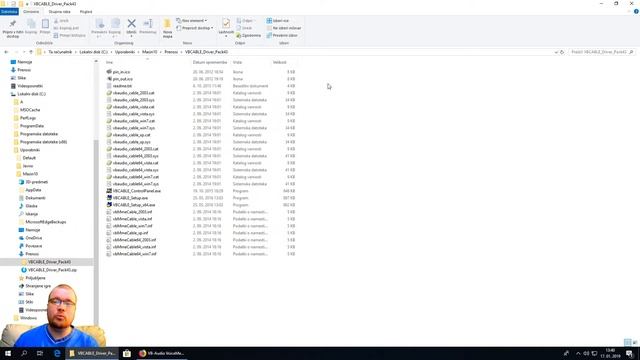Click Pripni v hitri dostop pin icon
The height and width of the screenshot is (360, 640).
13,24
